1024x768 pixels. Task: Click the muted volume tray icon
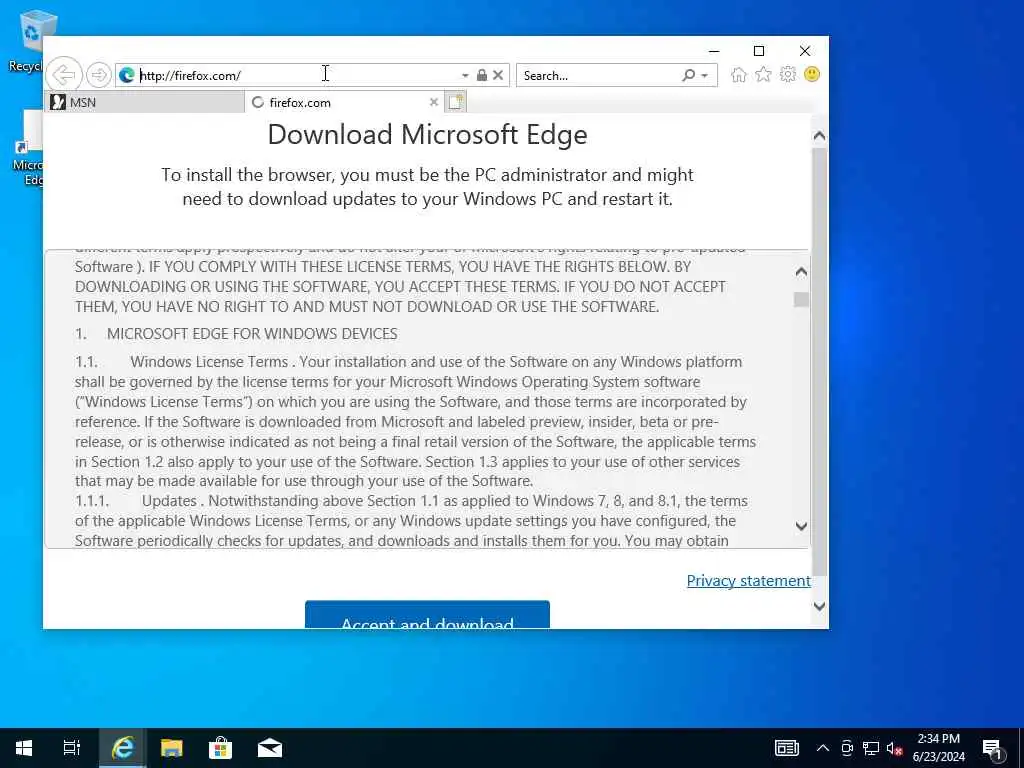click(894, 748)
